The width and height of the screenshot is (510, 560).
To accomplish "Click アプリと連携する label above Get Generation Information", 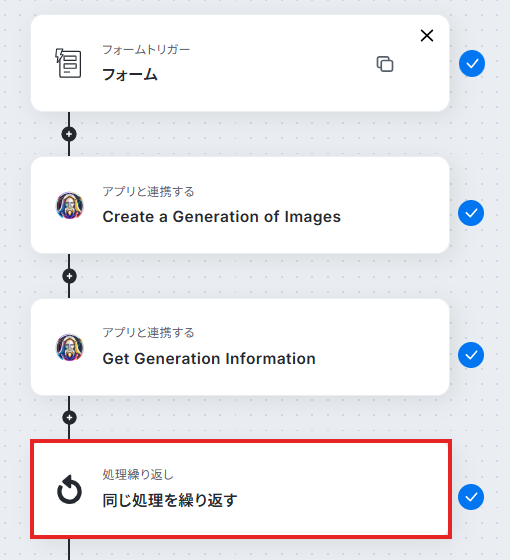I will point(148,333).
